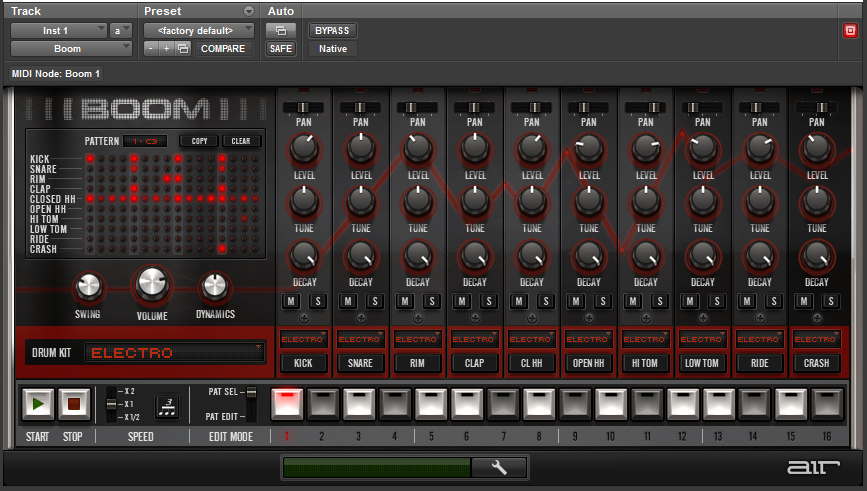This screenshot has height=491, width=867.
Task: Solo the CRASH channel
Action: coord(831,301)
